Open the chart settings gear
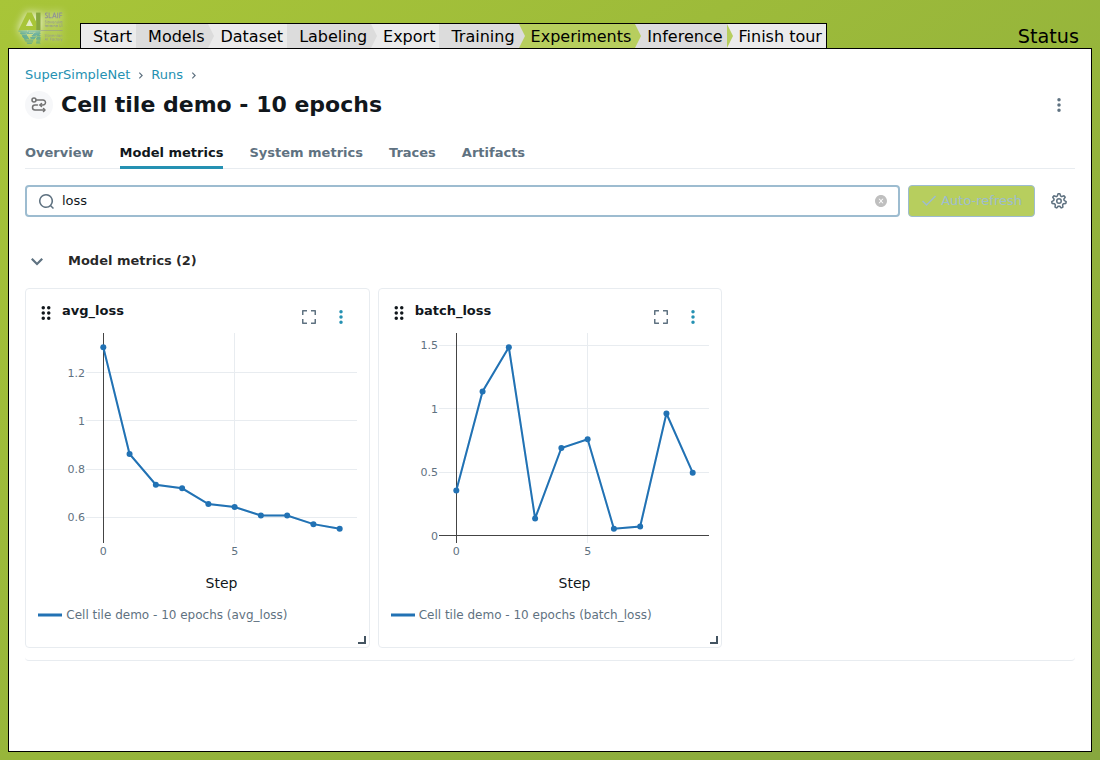This screenshot has width=1100, height=760. (x=1059, y=201)
